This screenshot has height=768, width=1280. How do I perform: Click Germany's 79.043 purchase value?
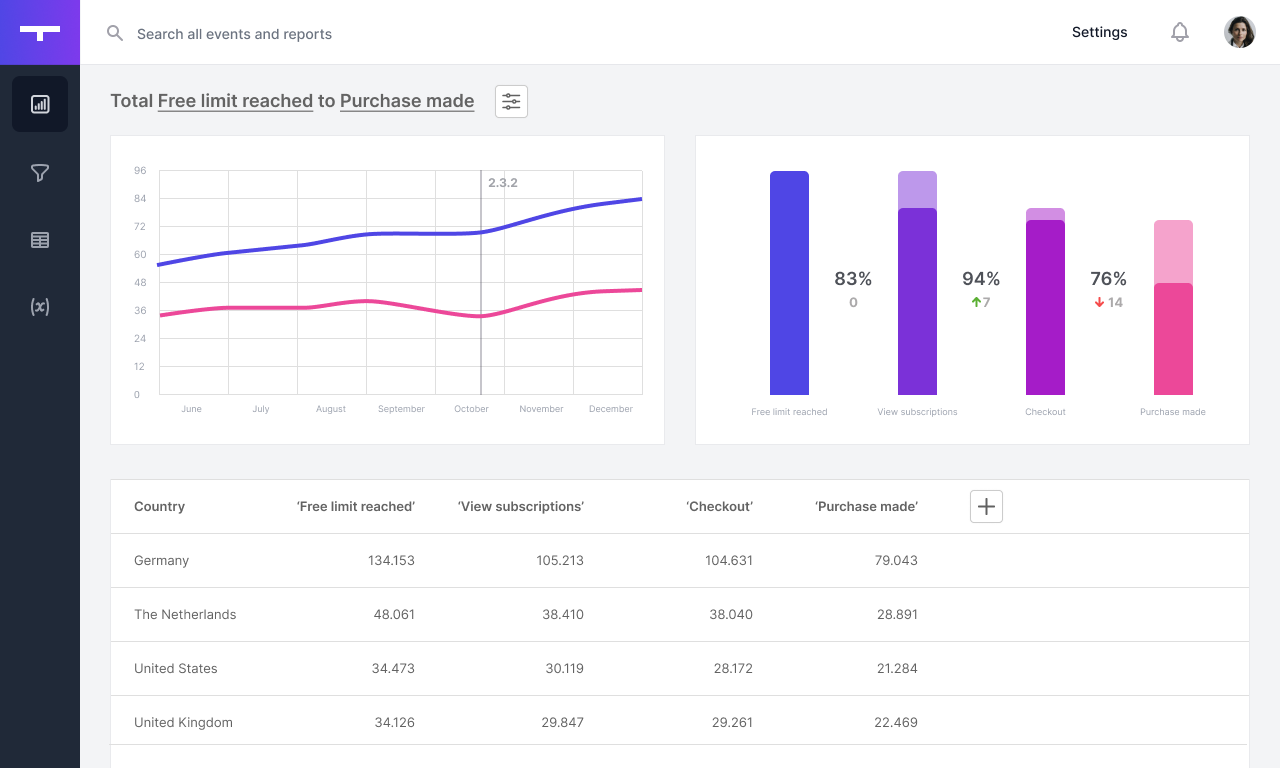[896, 561]
